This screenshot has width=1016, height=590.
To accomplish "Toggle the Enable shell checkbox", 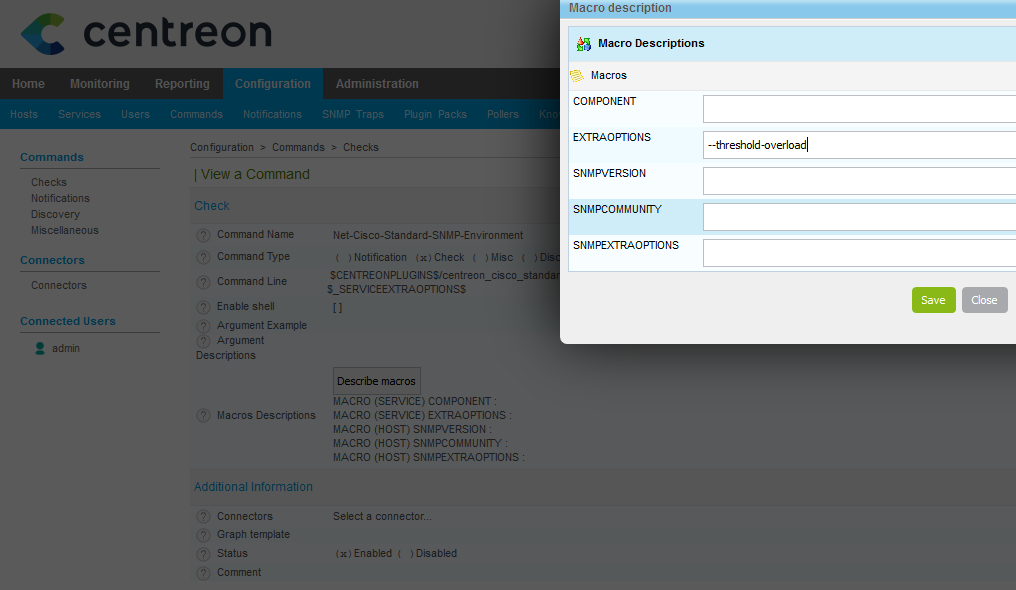I will [337, 307].
